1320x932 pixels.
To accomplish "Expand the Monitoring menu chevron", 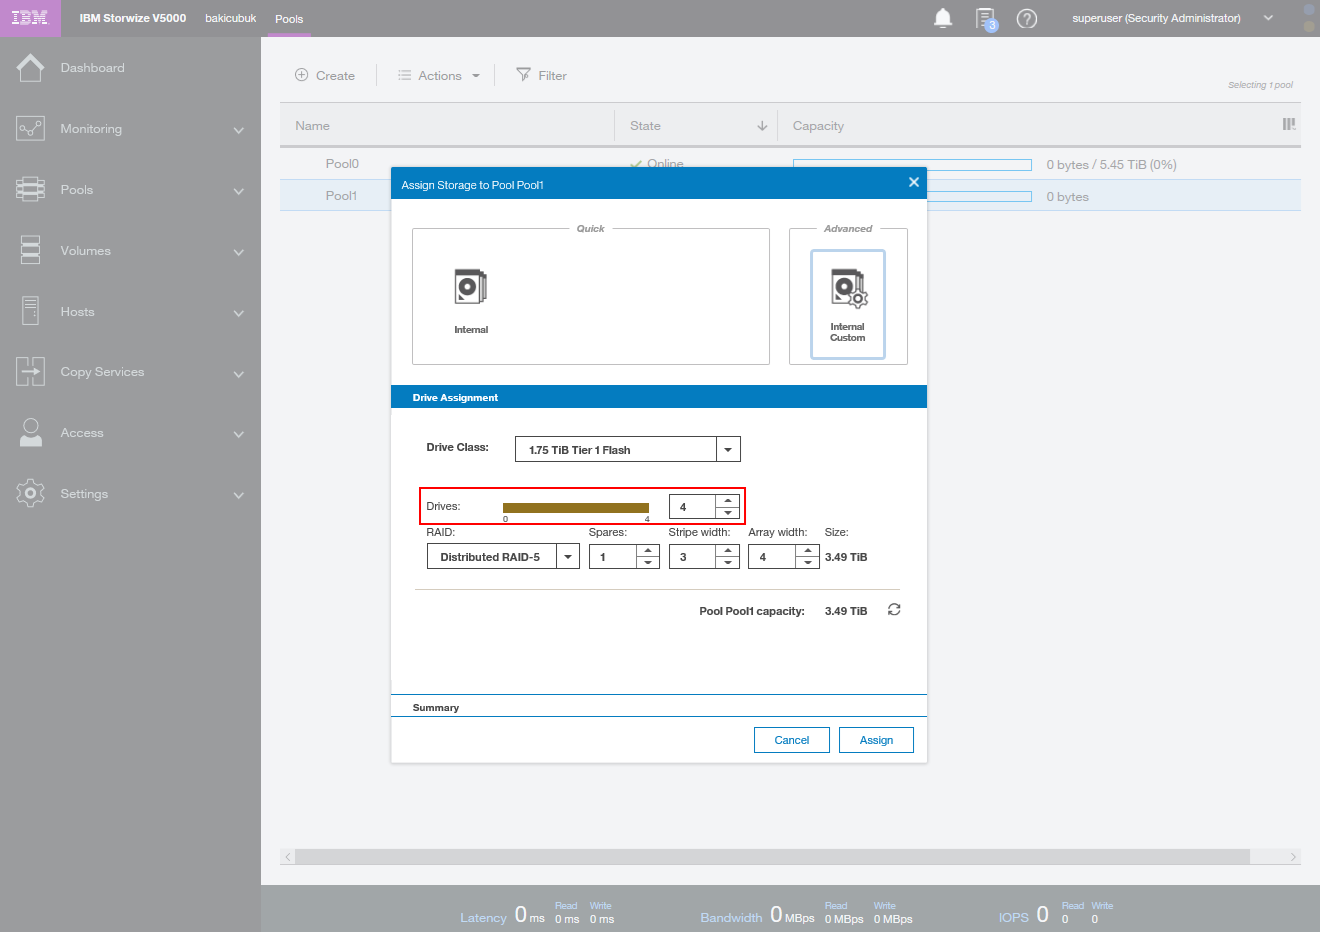I will [x=239, y=130].
